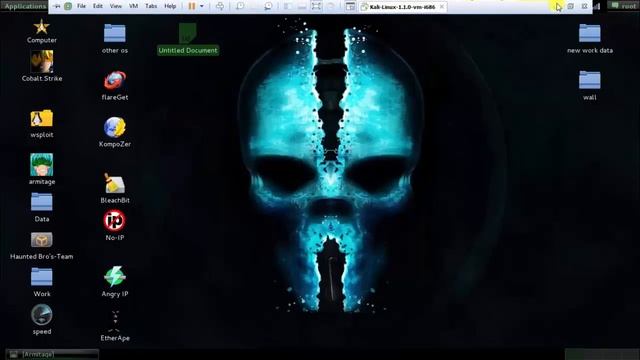Launch Cobalt Strike from the desktop
640x360 pixels.
pos(42,62)
